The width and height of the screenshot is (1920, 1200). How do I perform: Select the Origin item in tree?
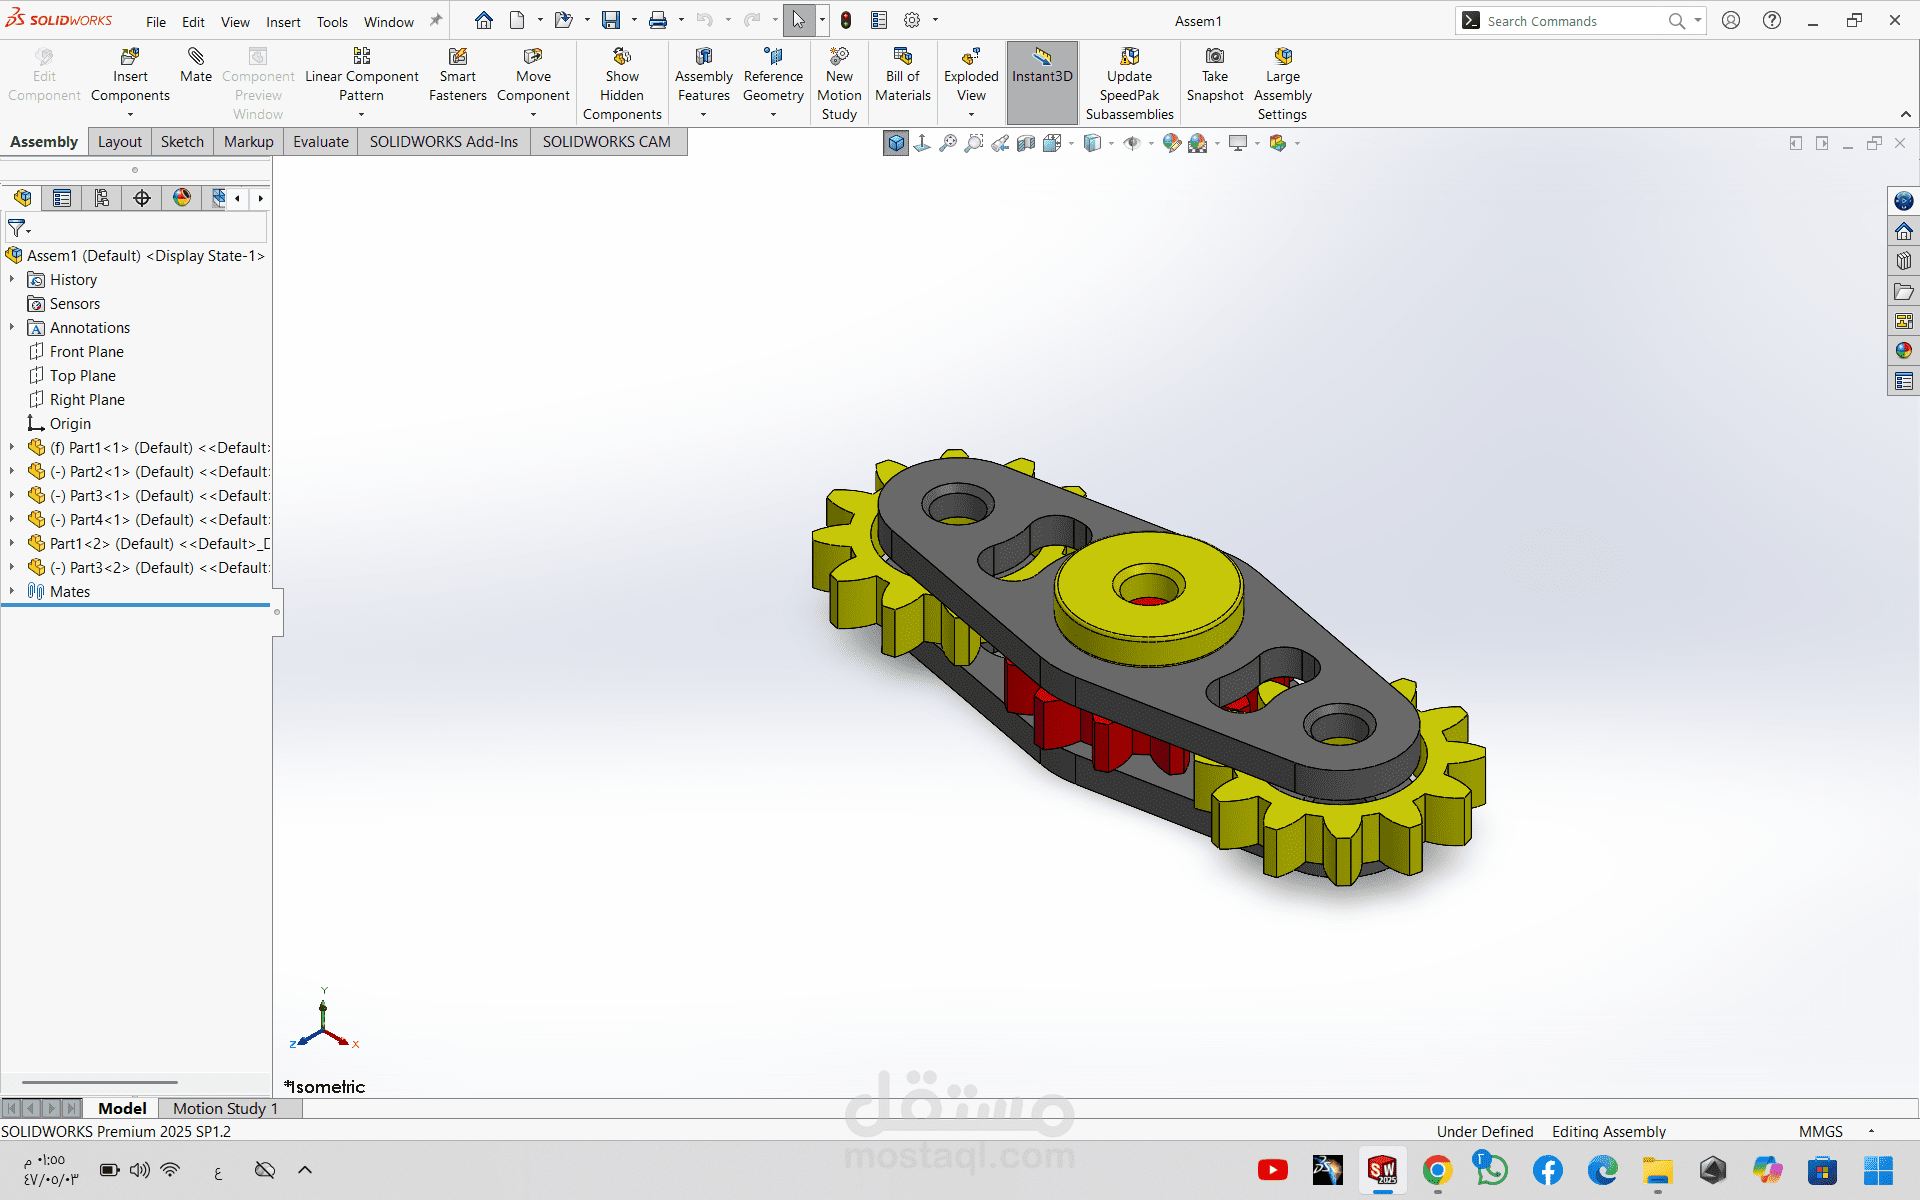click(70, 424)
